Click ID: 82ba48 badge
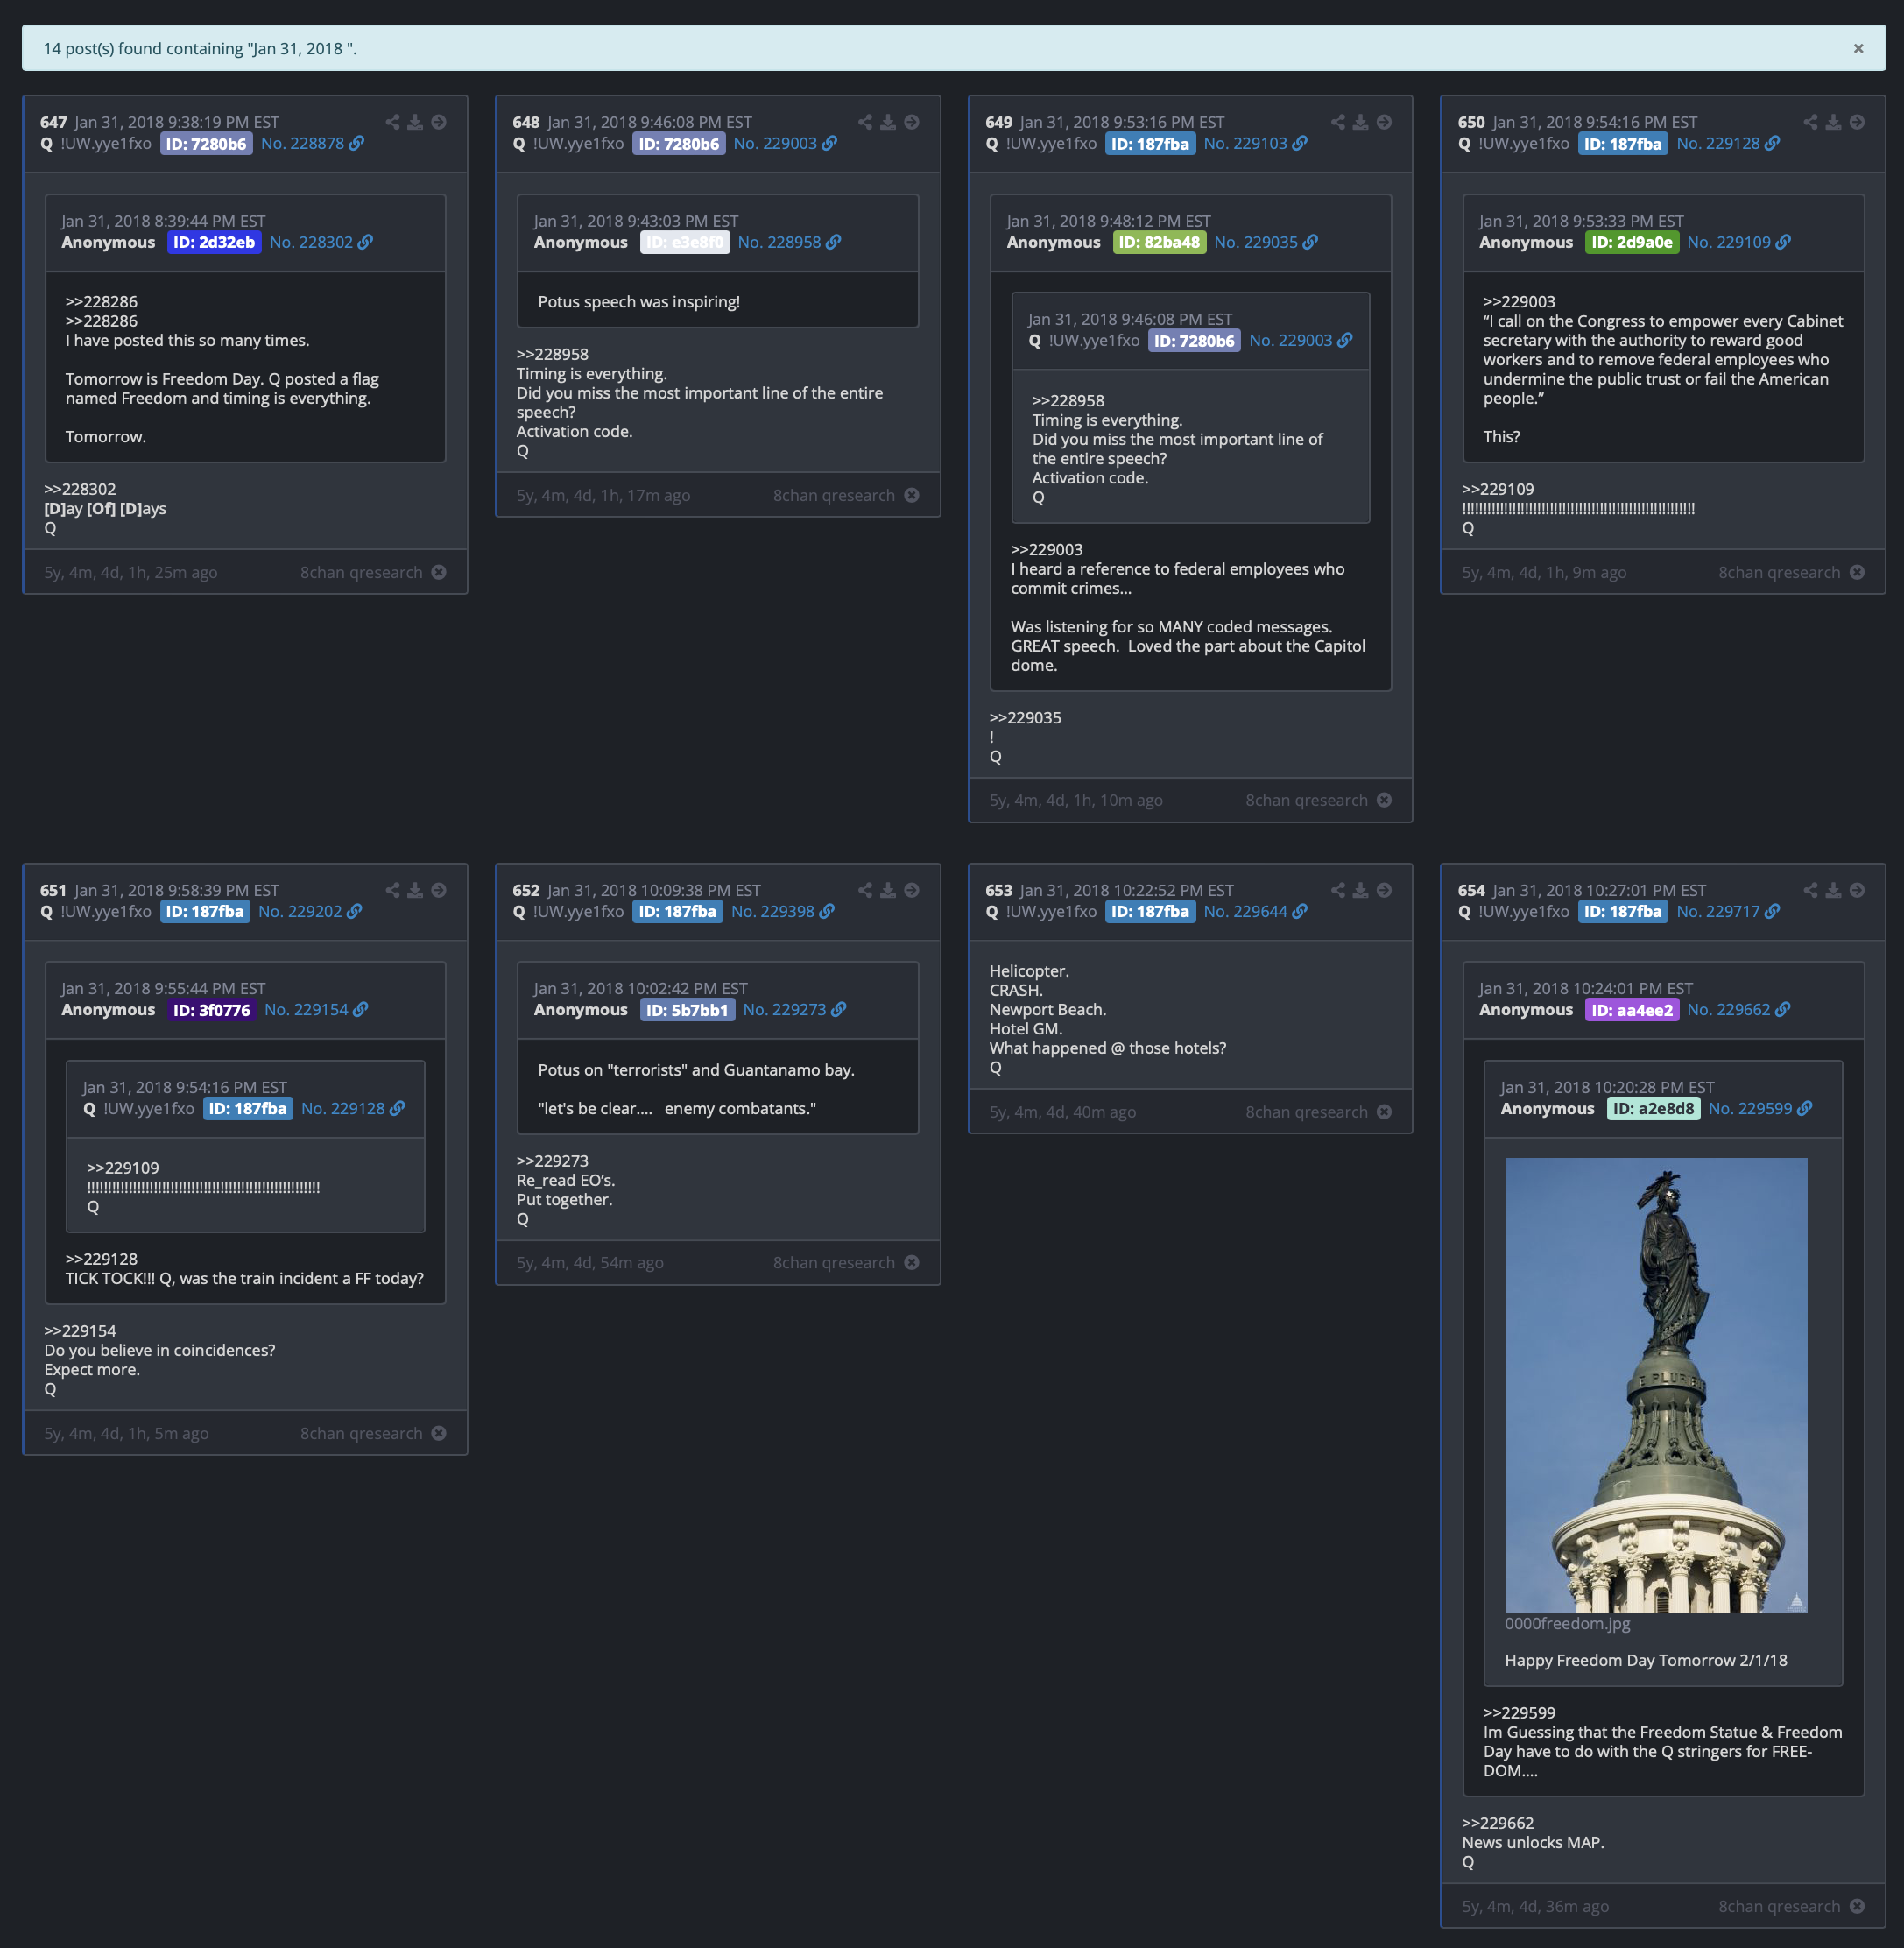Image resolution: width=1904 pixels, height=1948 pixels. (1159, 242)
